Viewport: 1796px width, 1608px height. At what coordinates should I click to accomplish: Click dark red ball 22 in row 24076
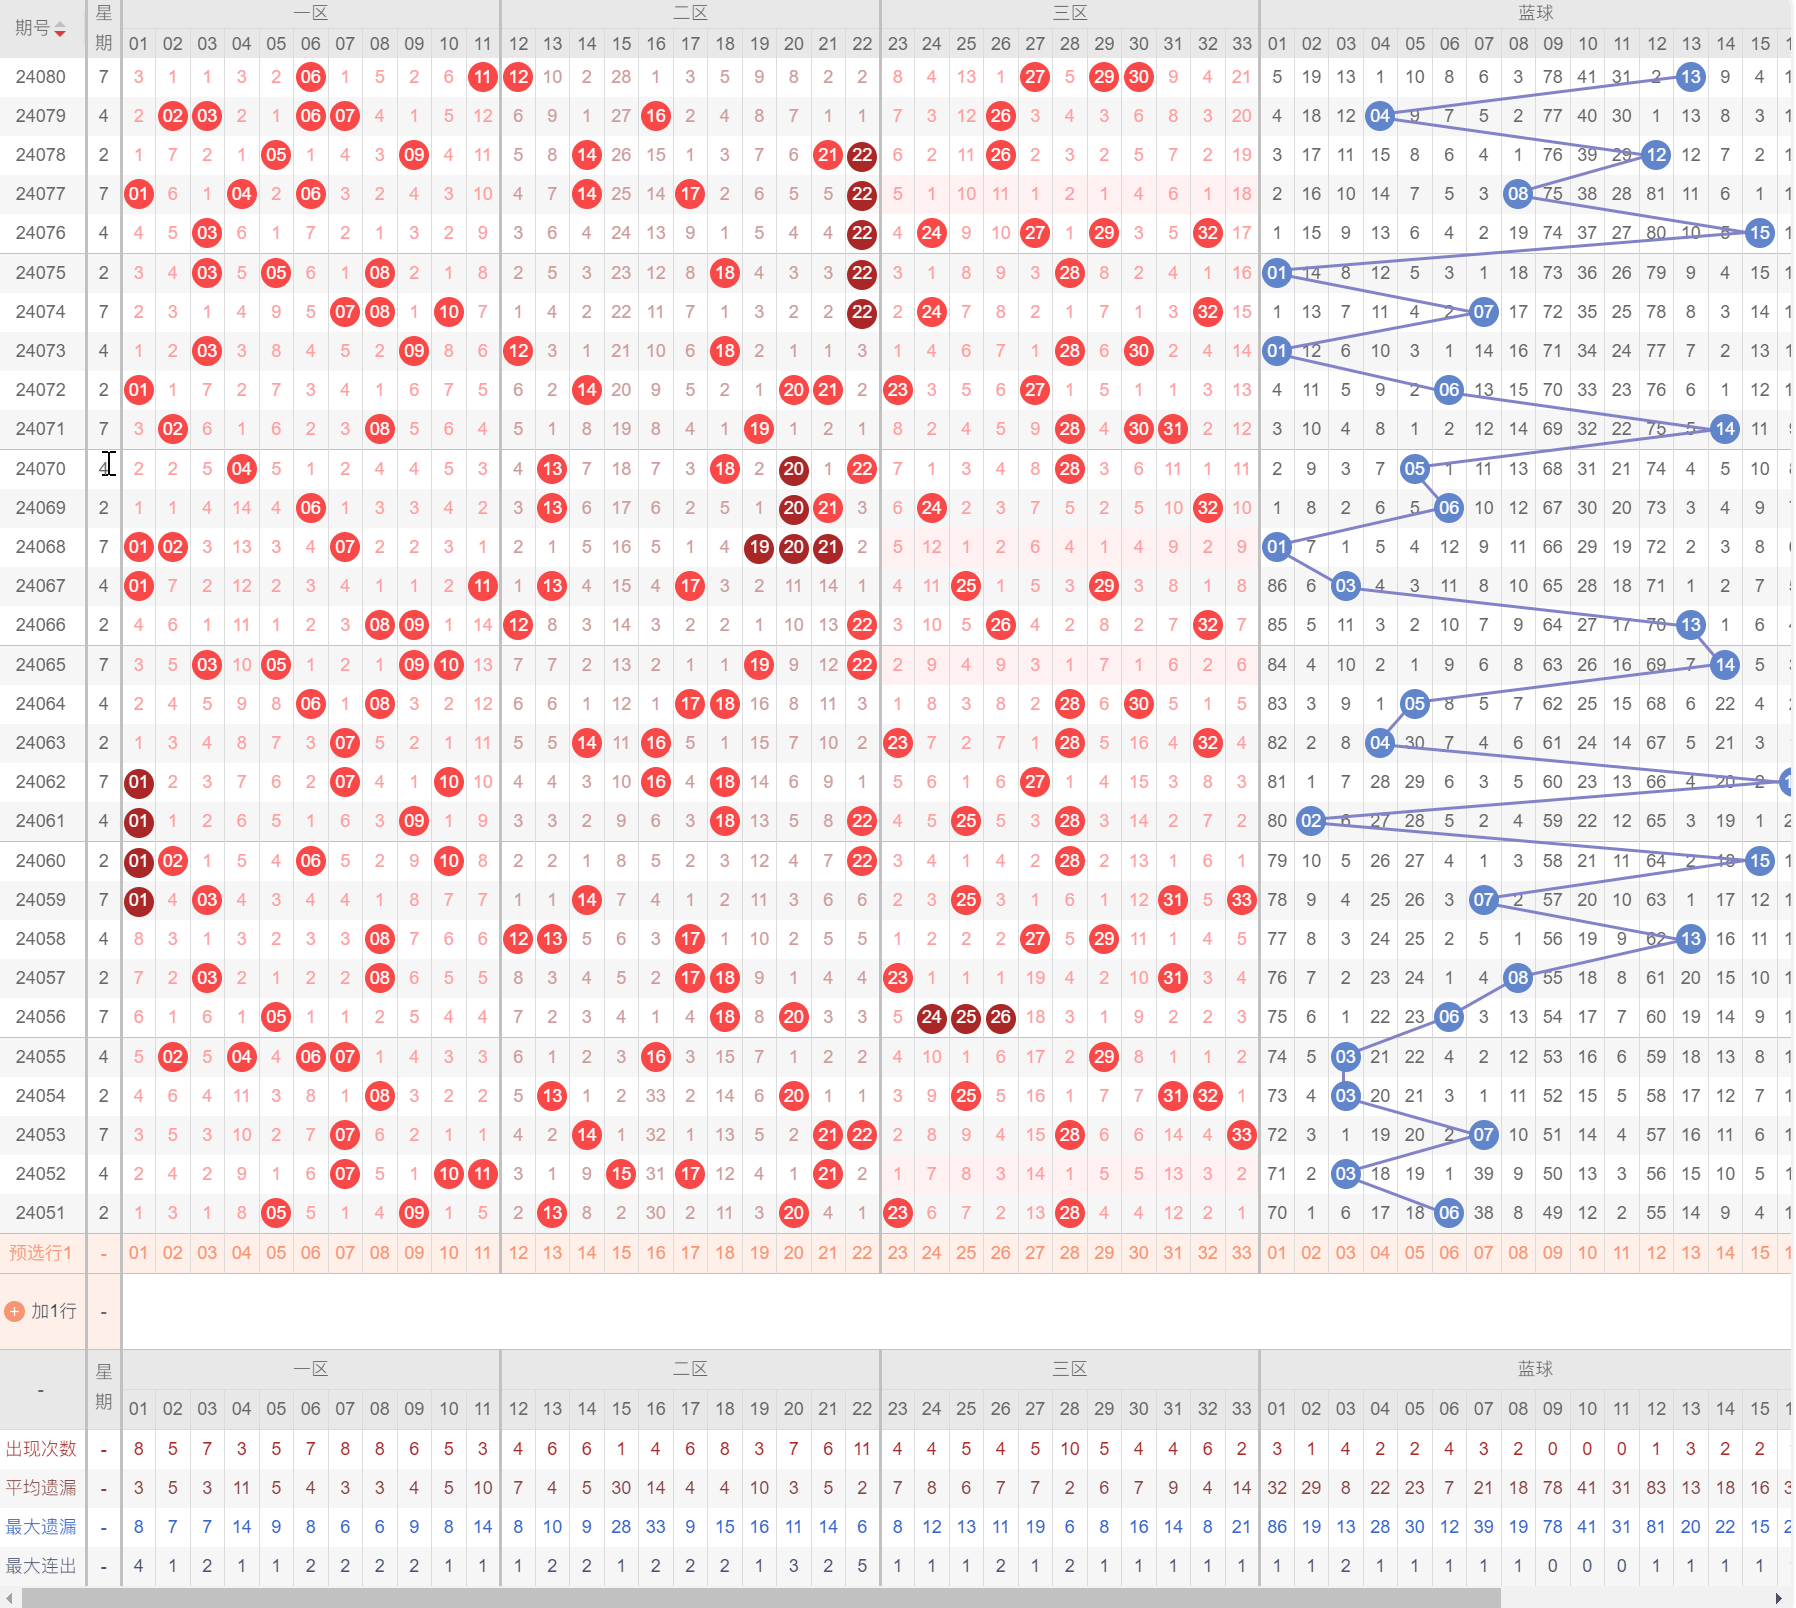[862, 233]
